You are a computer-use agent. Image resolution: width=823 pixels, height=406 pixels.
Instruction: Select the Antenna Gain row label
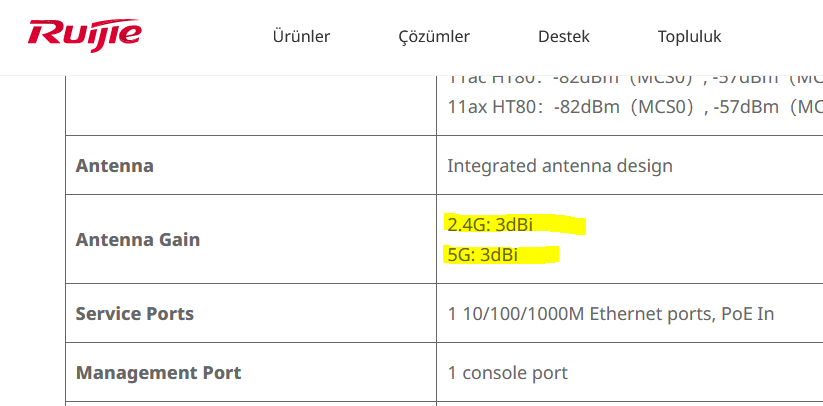pos(138,240)
